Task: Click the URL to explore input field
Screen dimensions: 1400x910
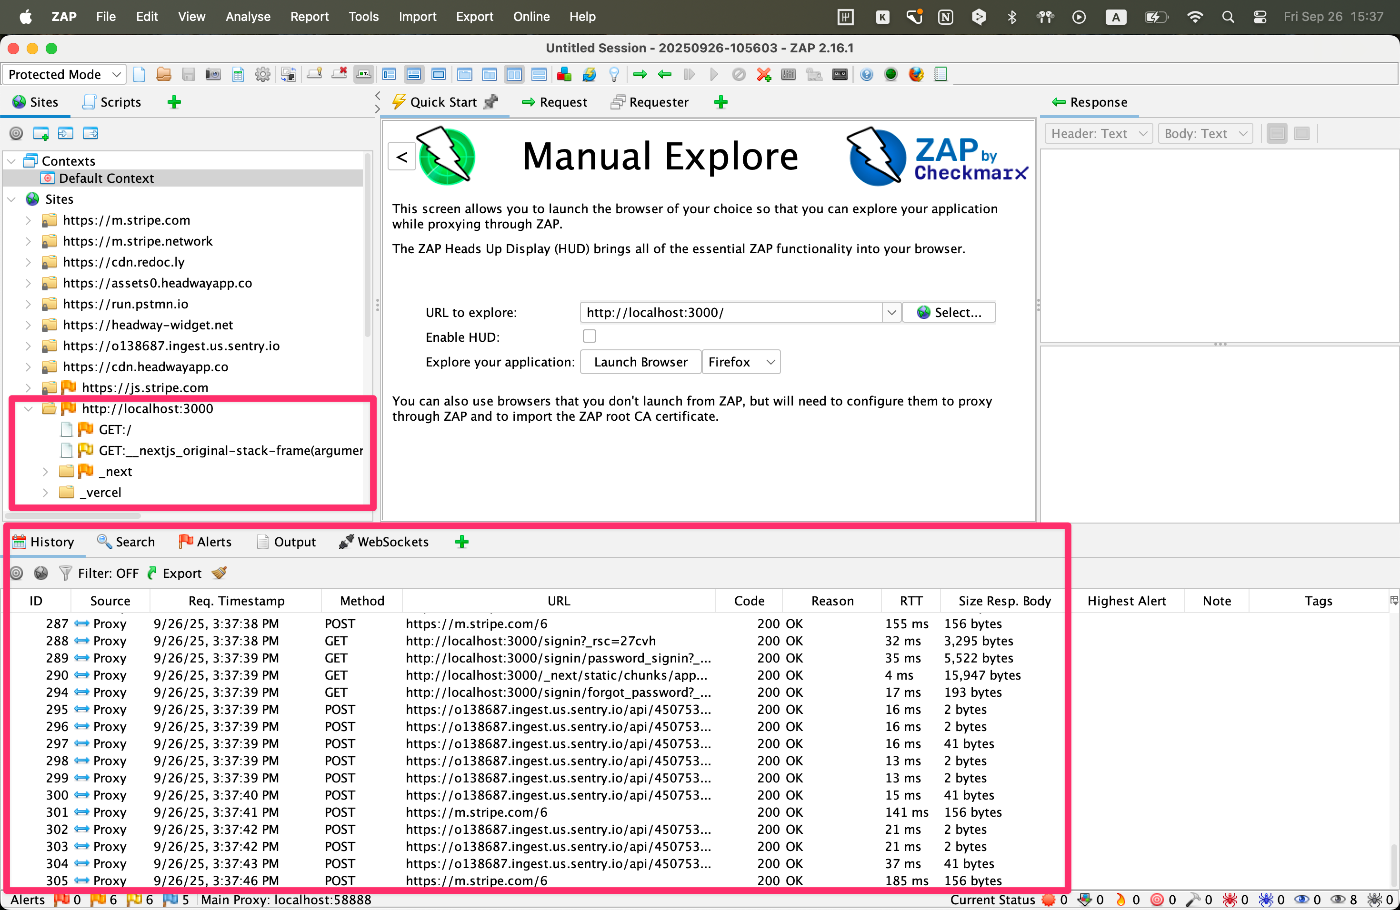Action: point(731,312)
